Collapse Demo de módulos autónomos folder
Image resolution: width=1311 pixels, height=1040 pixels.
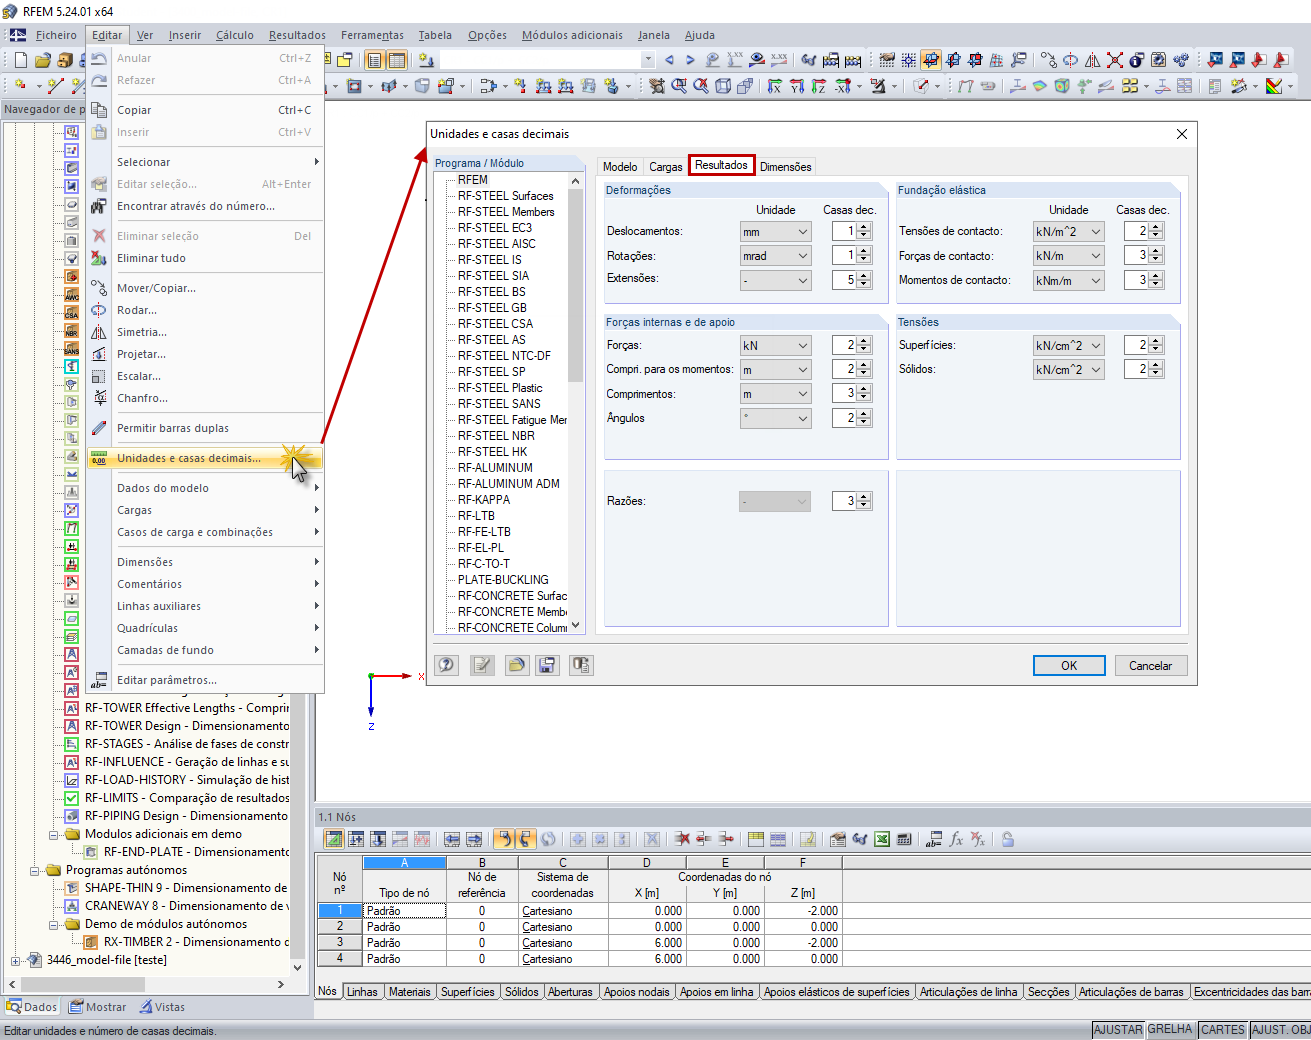click(x=53, y=925)
